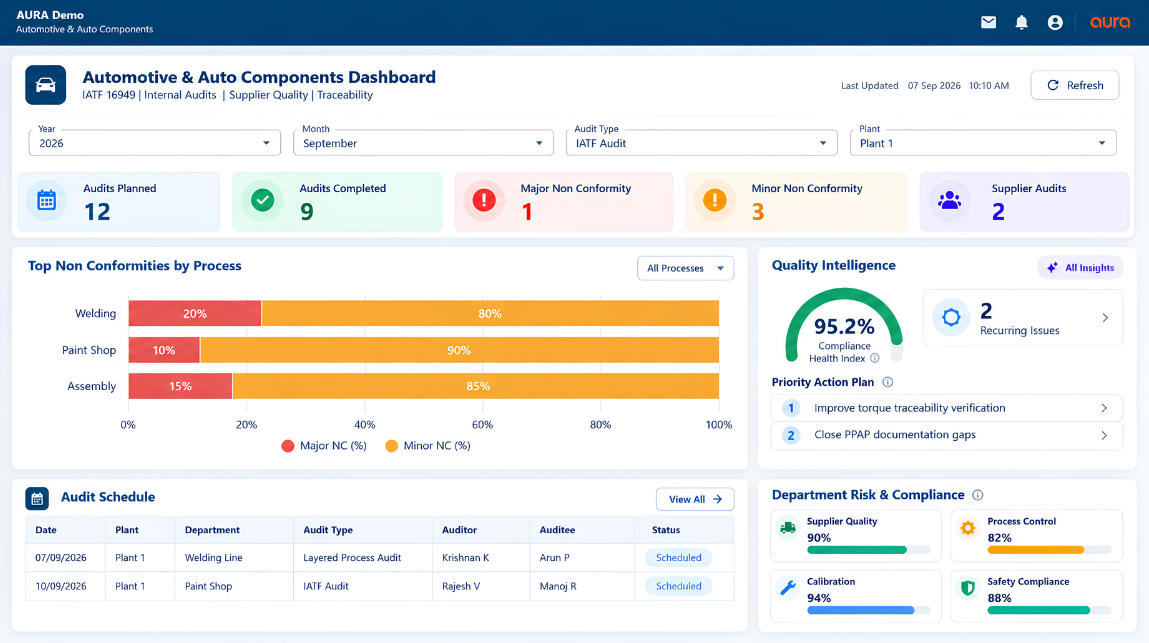
Task: Click the Audits Planned calendar icon
Action: point(46,200)
